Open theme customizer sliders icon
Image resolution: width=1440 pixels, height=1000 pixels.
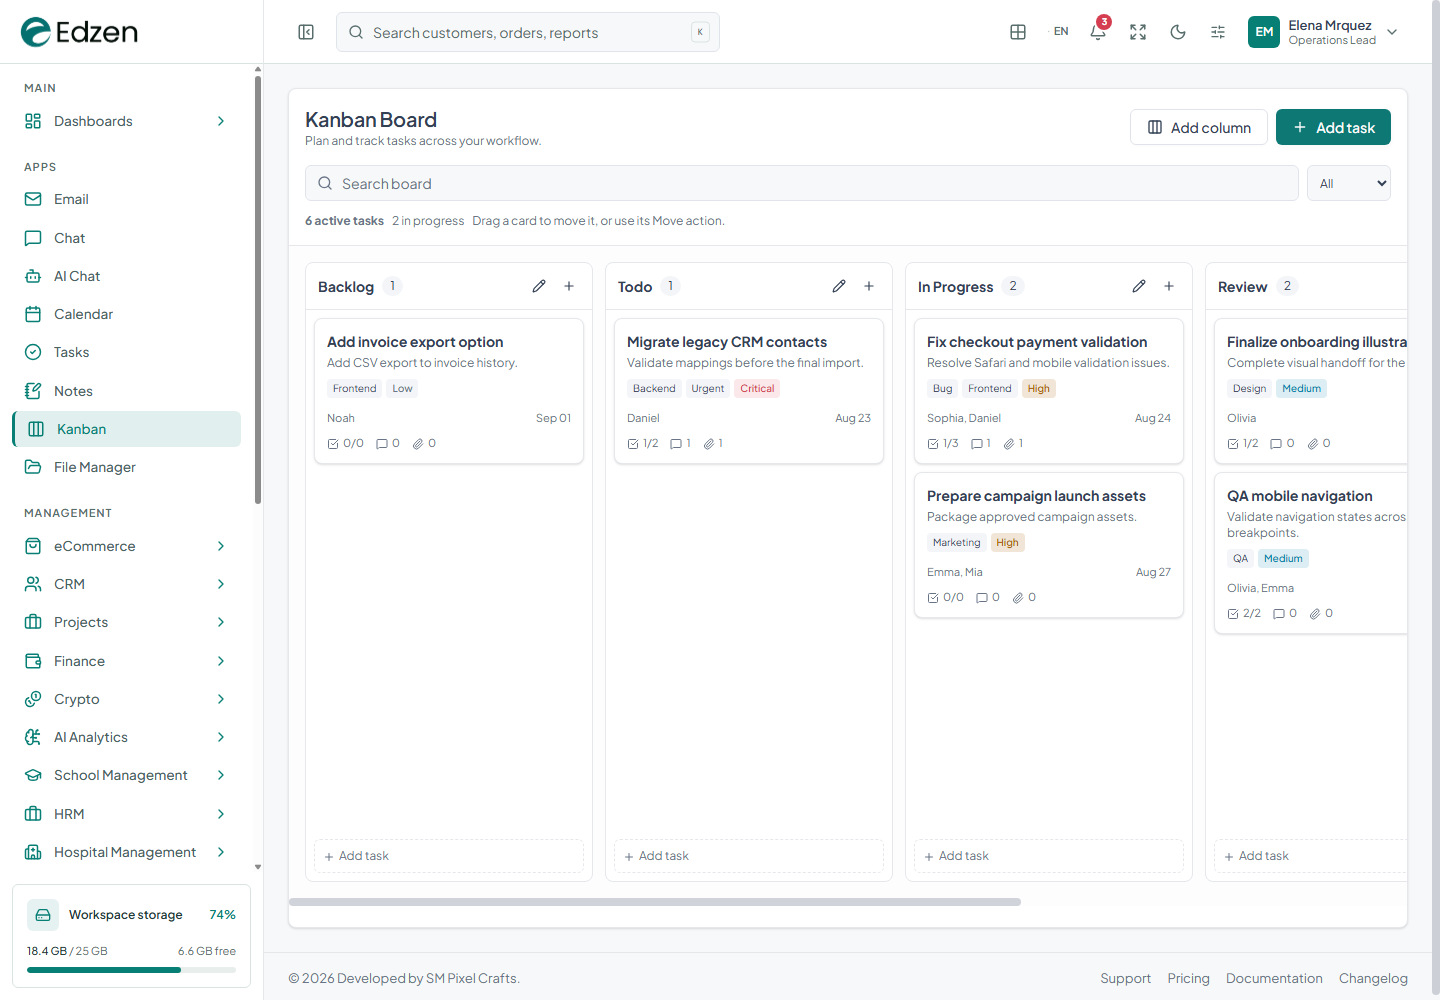[1218, 32]
